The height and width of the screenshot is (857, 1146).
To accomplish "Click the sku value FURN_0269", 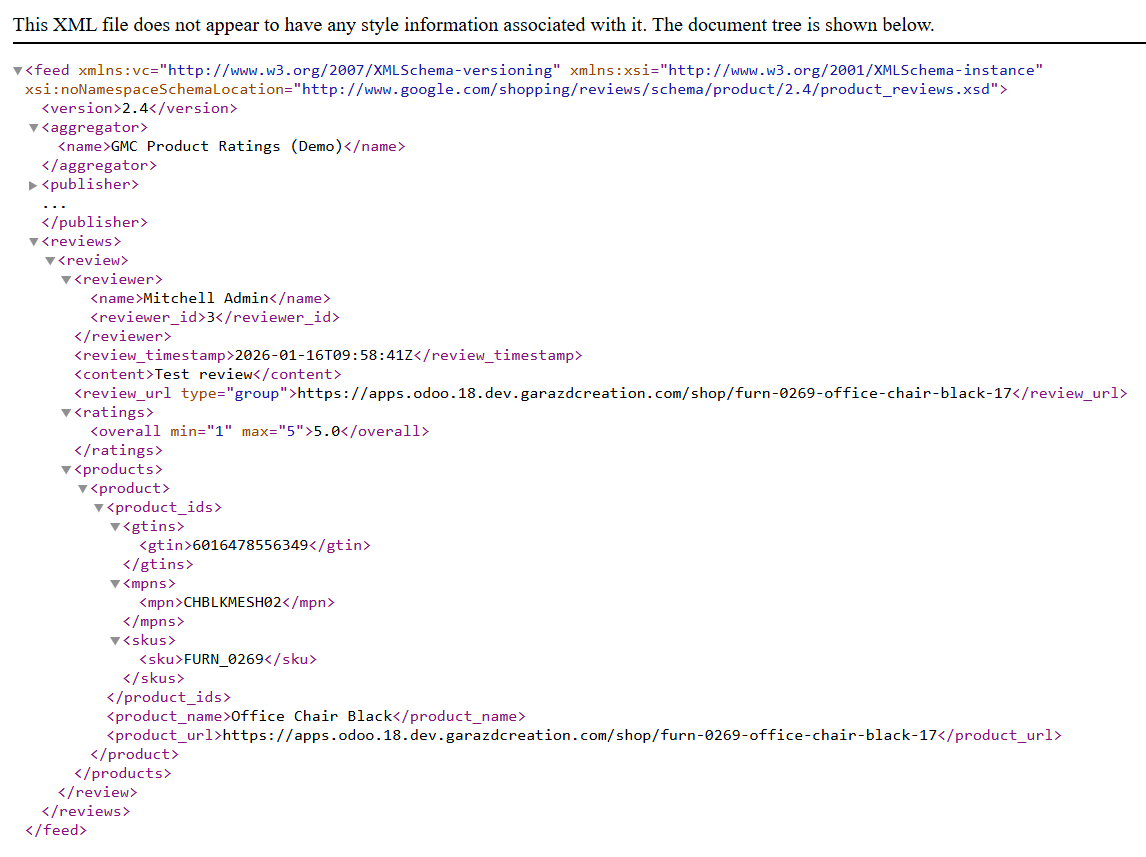I will [224, 659].
